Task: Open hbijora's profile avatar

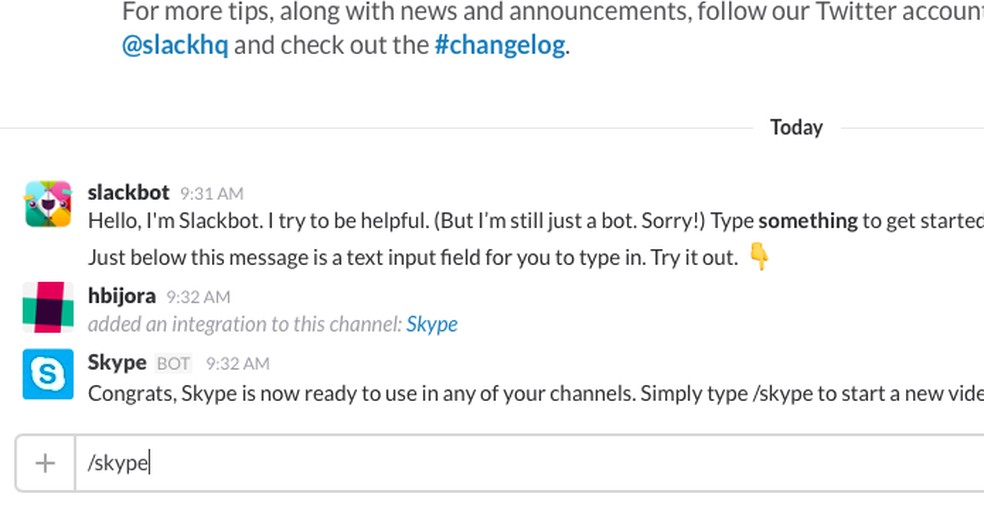Action: [48, 307]
